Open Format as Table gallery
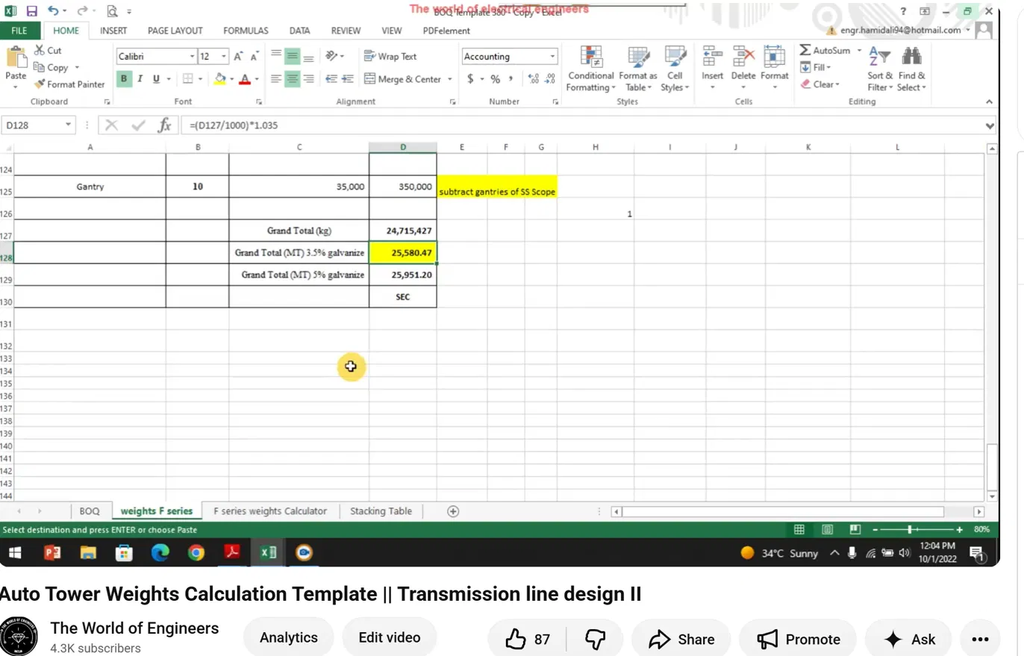This screenshot has width=1024, height=656. (x=638, y=69)
